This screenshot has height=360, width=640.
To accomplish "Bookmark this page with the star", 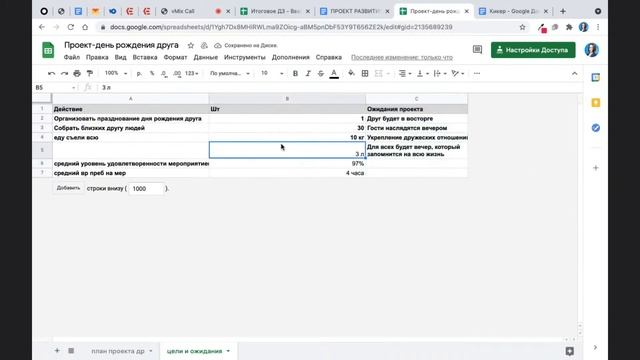I will [x=522, y=27].
